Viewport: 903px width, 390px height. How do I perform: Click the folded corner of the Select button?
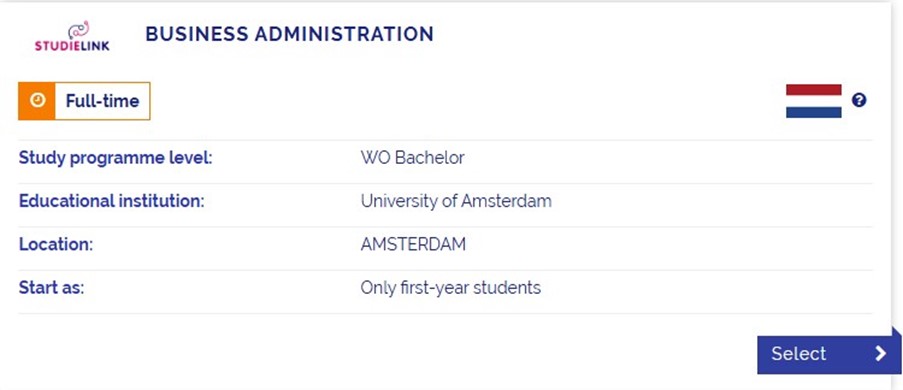coord(896,331)
